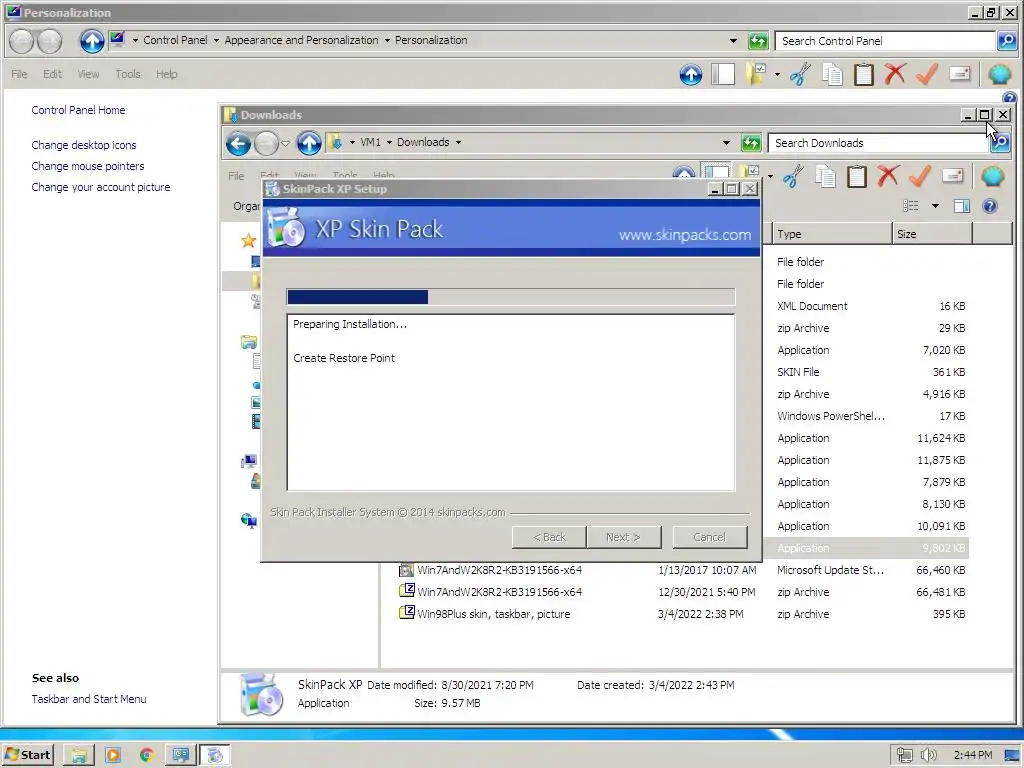Select Win7AndW2K8R2-KB3191566-x64 zip Archive row

coord(682,592)
